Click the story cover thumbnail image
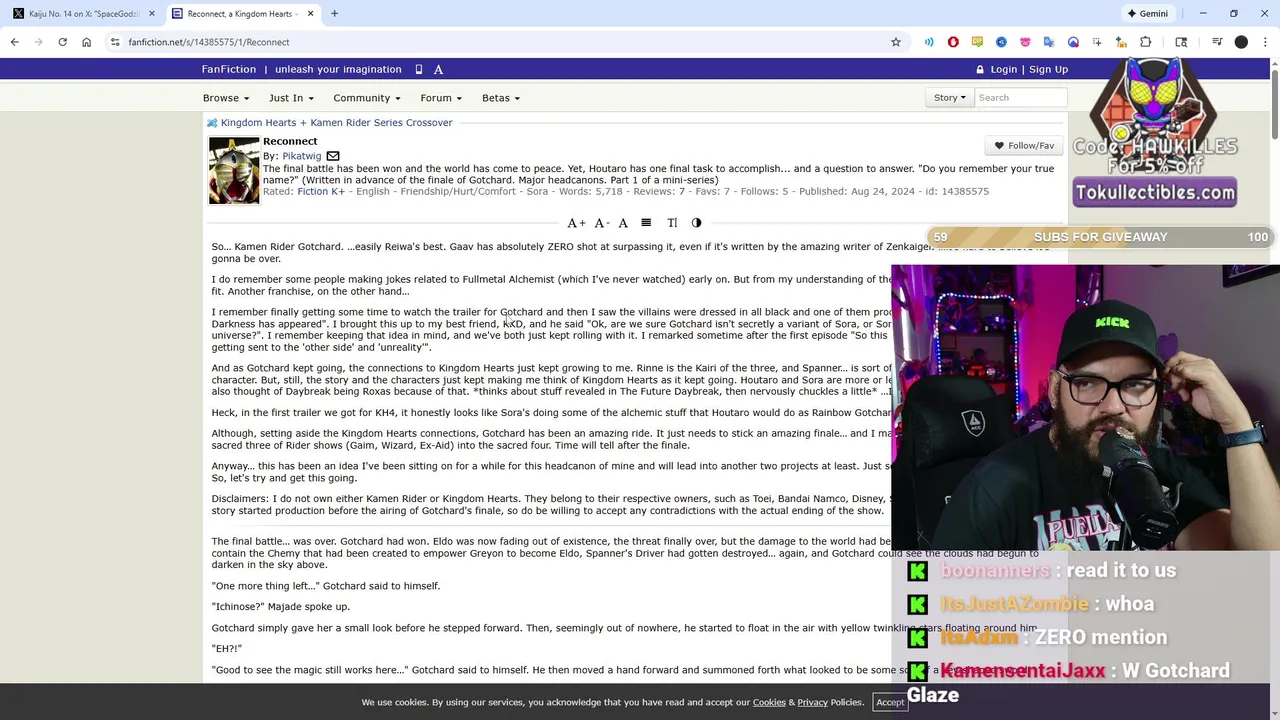Viewport: 1280px width, 720px height. point(234,171)
